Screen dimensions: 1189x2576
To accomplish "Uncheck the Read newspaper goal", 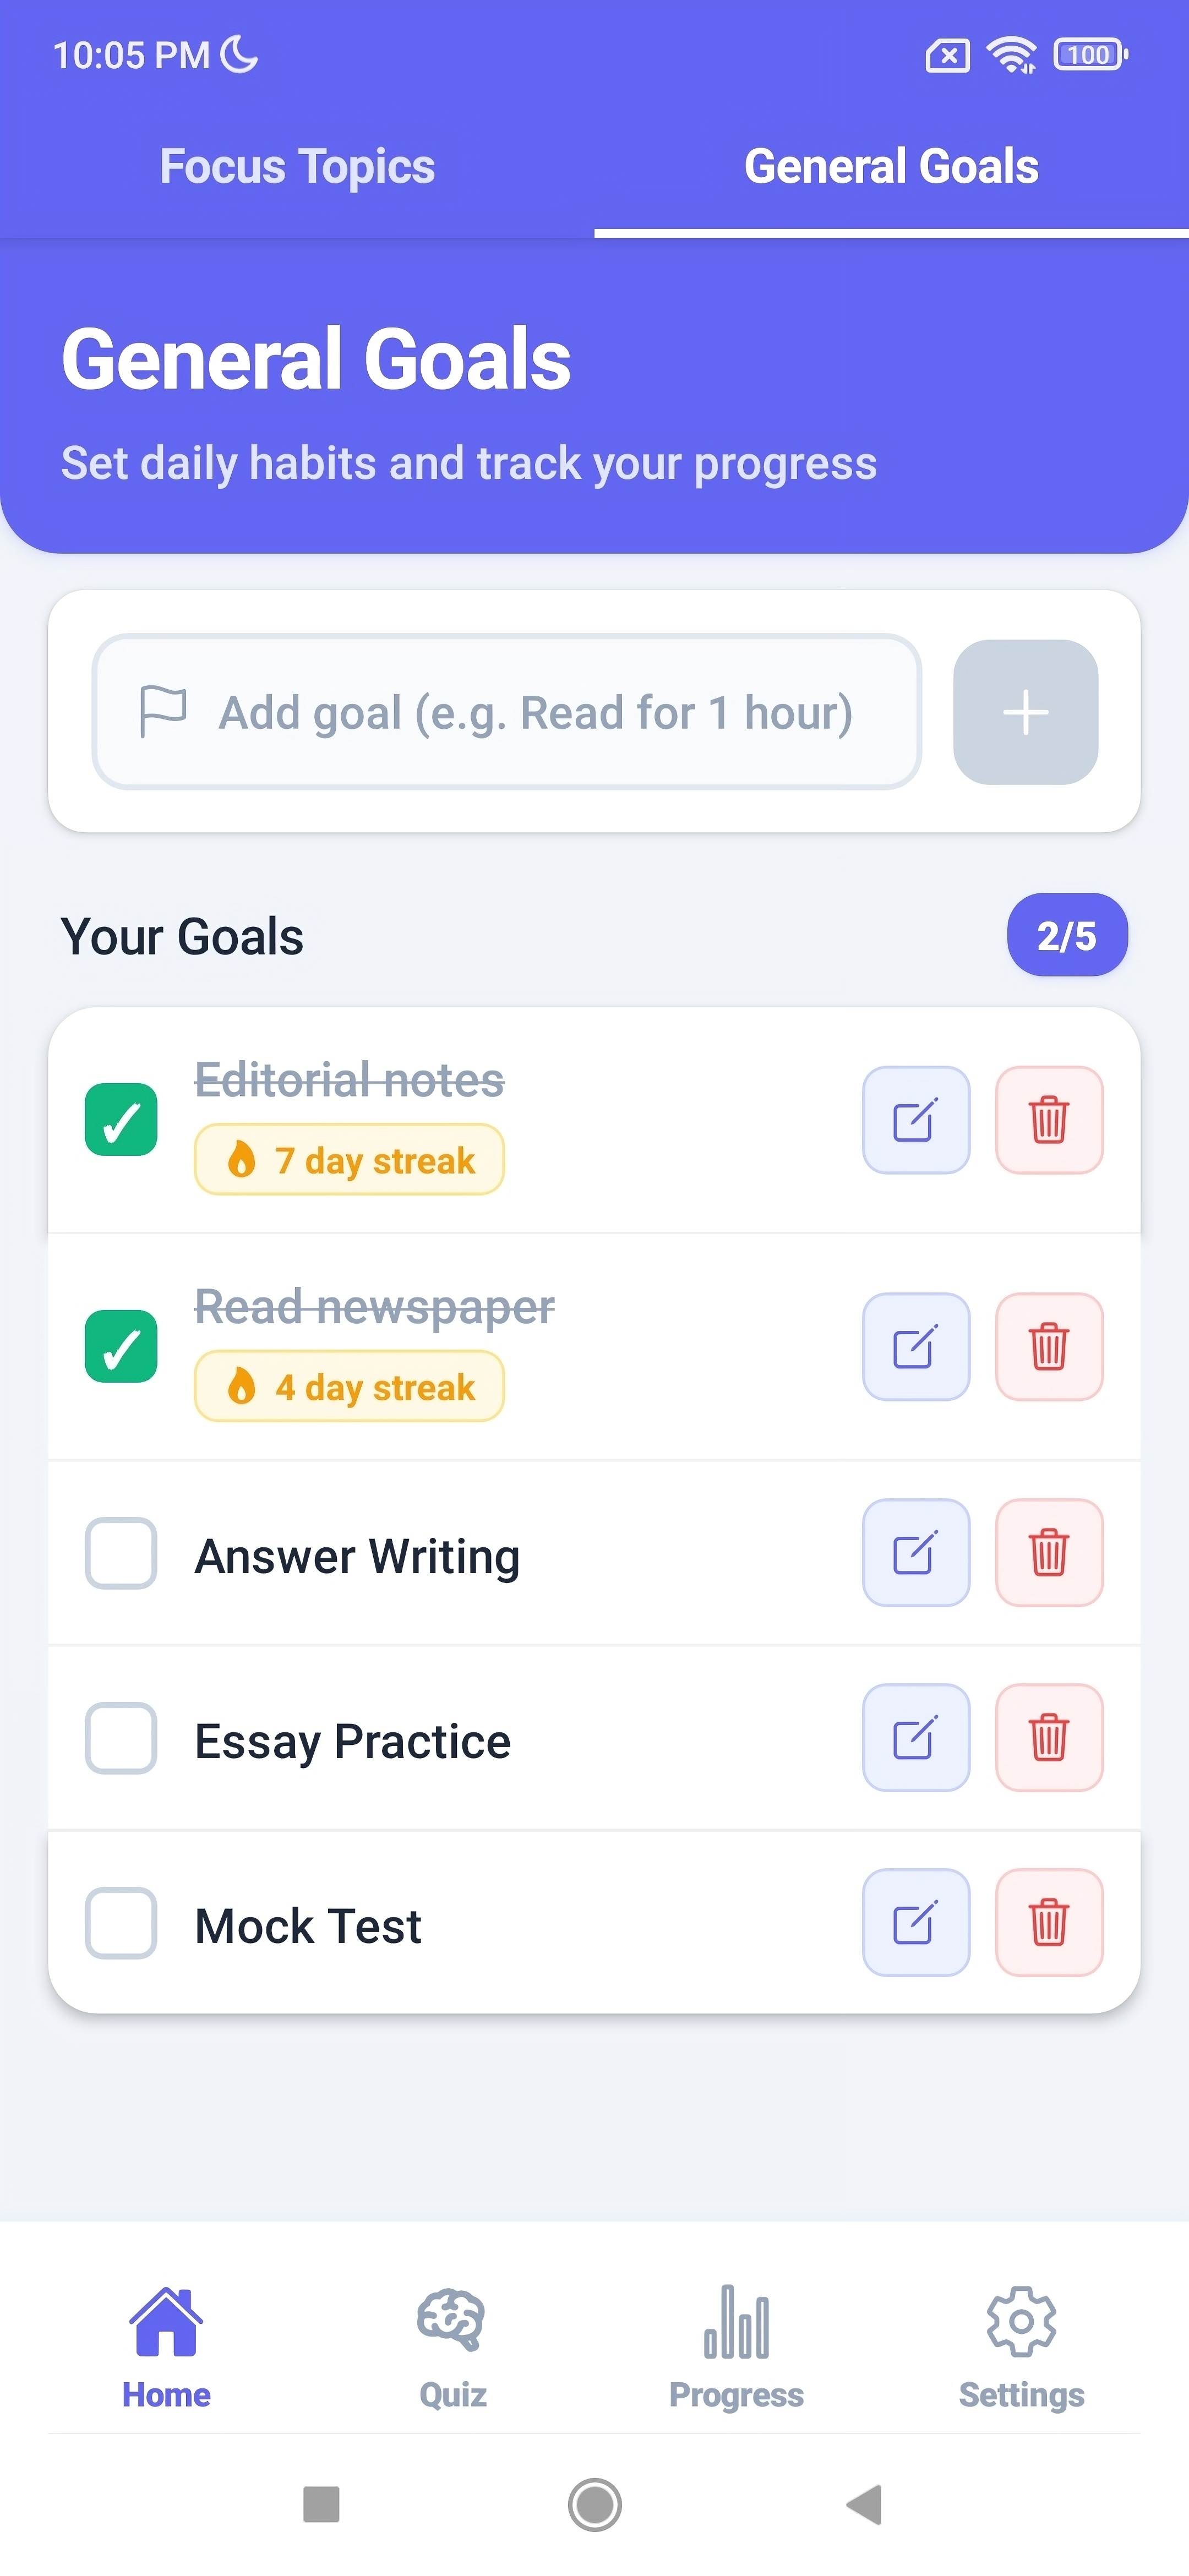I will tap(121, 1347).
